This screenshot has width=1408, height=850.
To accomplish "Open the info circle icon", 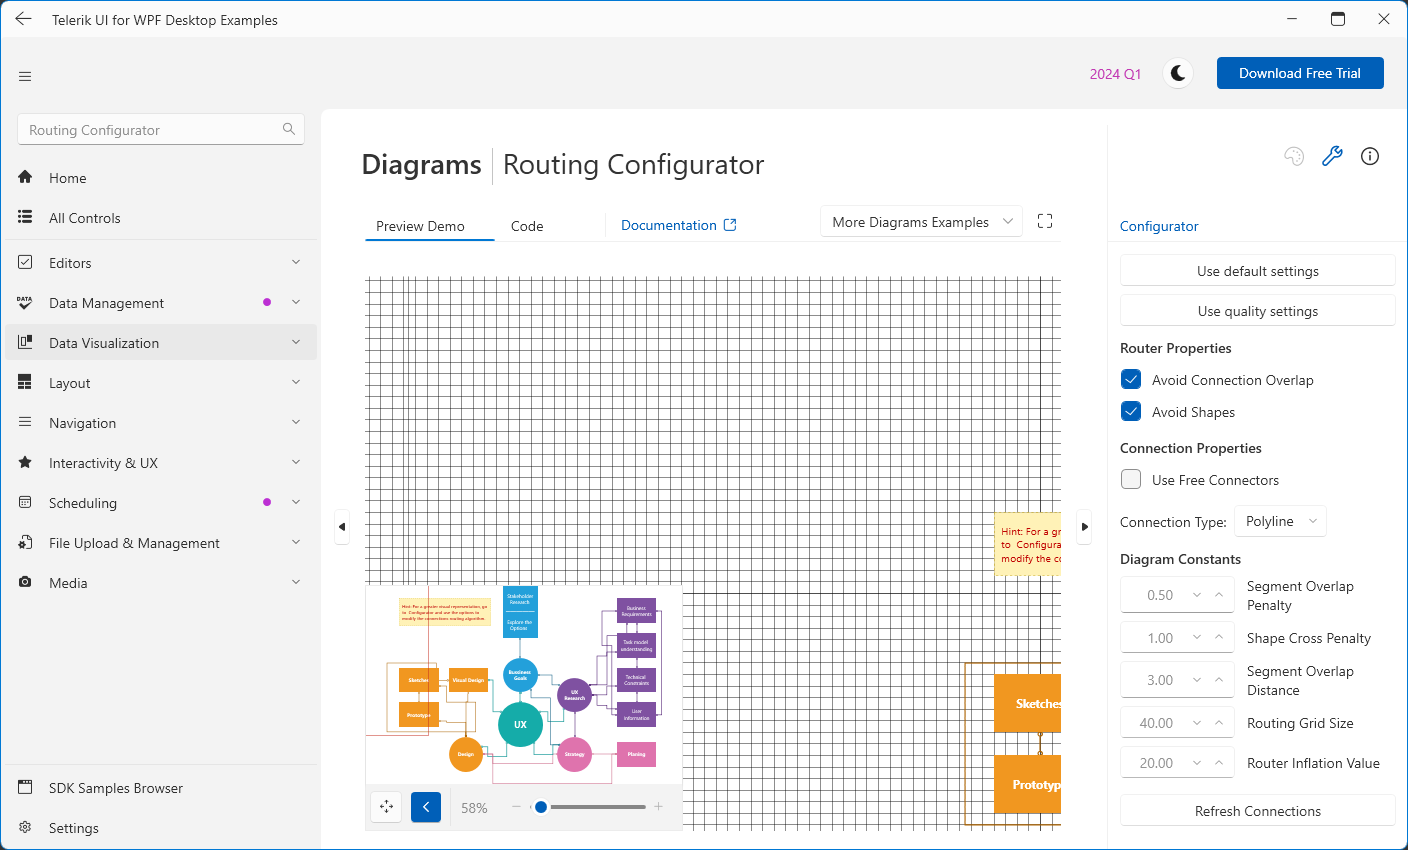I will click(1370, 156).
